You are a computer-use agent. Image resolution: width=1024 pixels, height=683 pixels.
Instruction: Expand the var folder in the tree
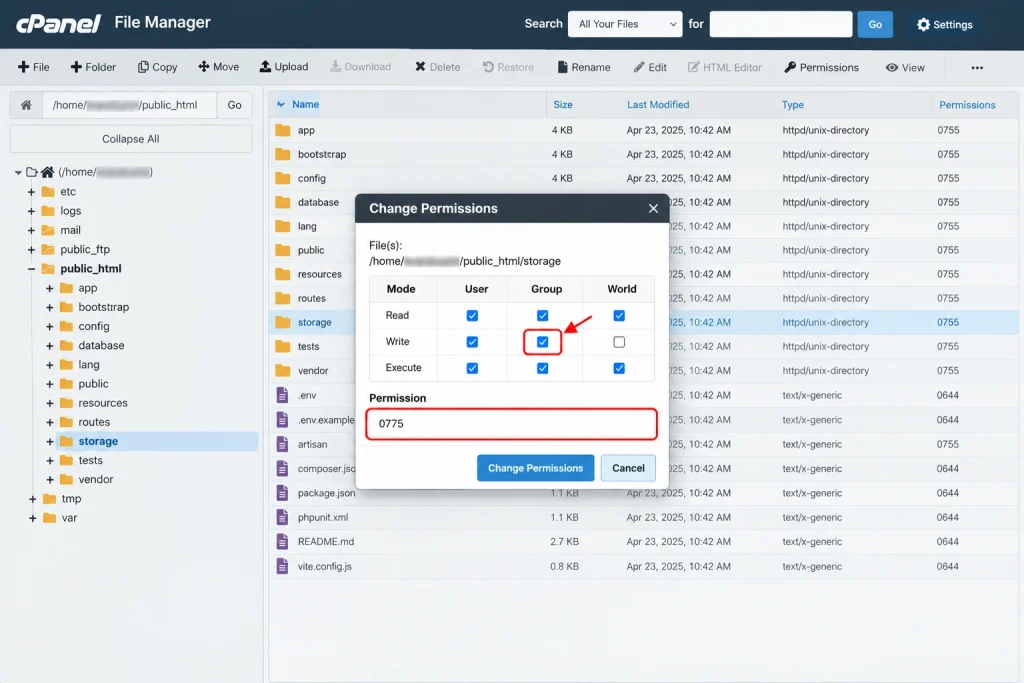[32, 518]
